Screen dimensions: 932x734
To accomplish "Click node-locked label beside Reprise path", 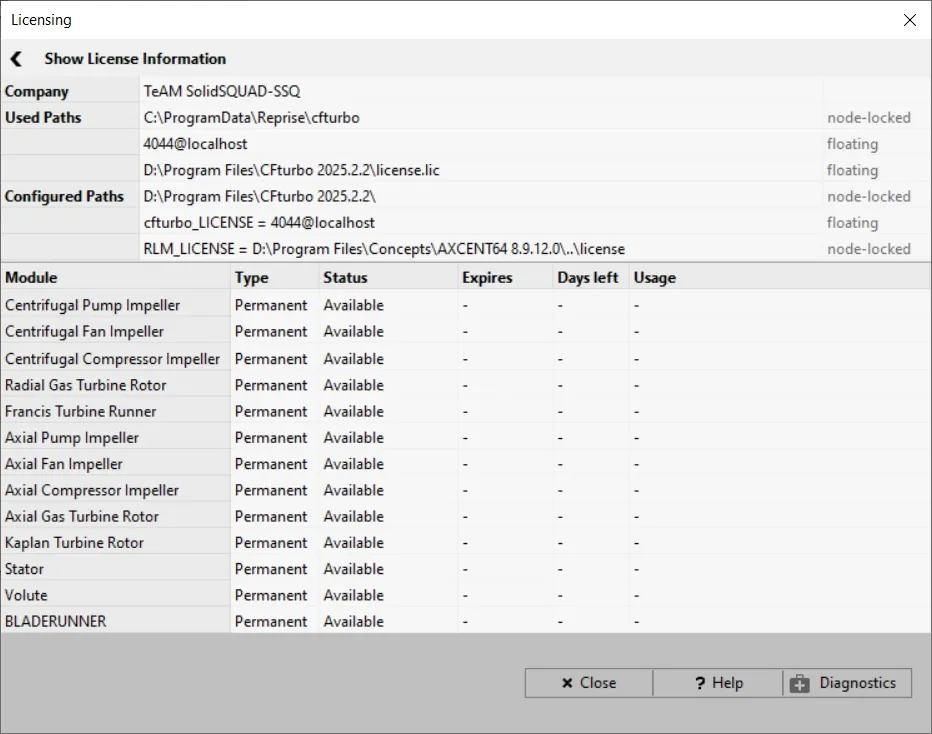I will pyautogui.click(x=869, y=118).
